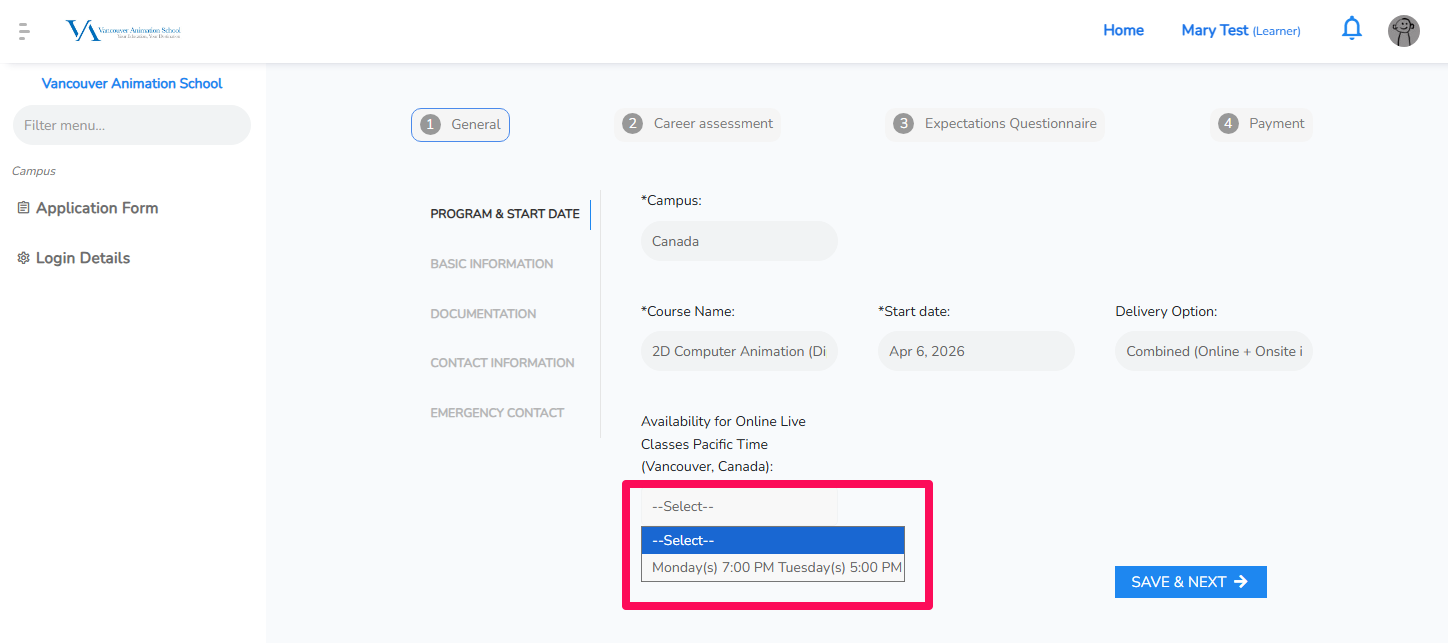Image resolution: width=1448 pixels, height=643 pixels.
Task: Select the Contact Information section
Action: [x=502, y=363]
